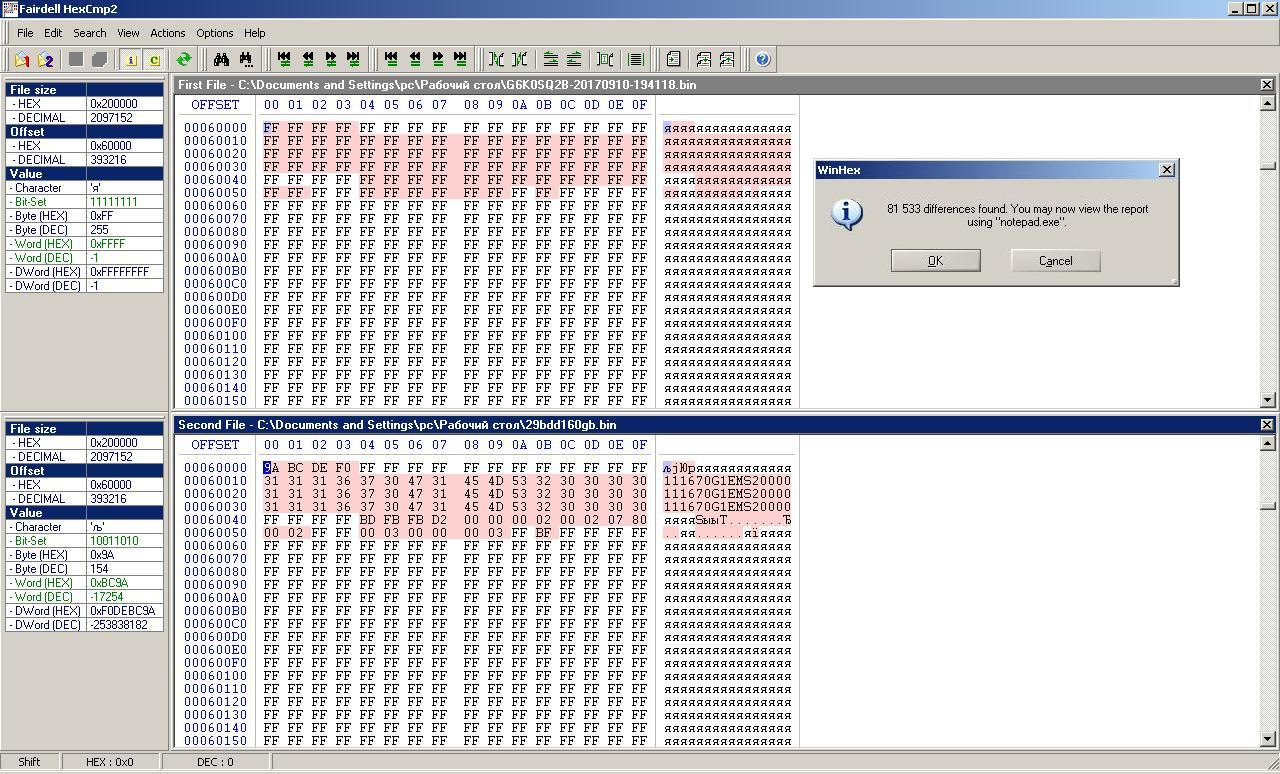Close the WinHex dialog with X
This screenshot has height=774, width=1280.
1166,170
